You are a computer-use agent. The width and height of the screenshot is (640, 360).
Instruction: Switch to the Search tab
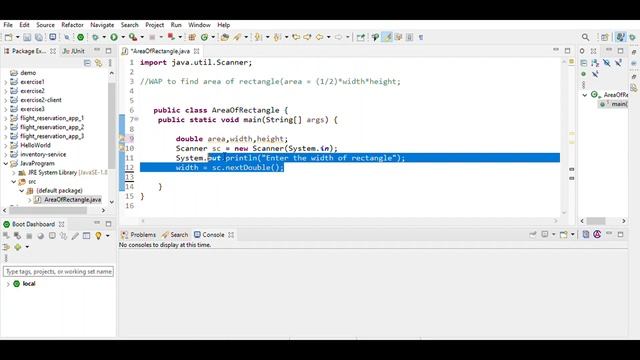[x=175, y=235]
